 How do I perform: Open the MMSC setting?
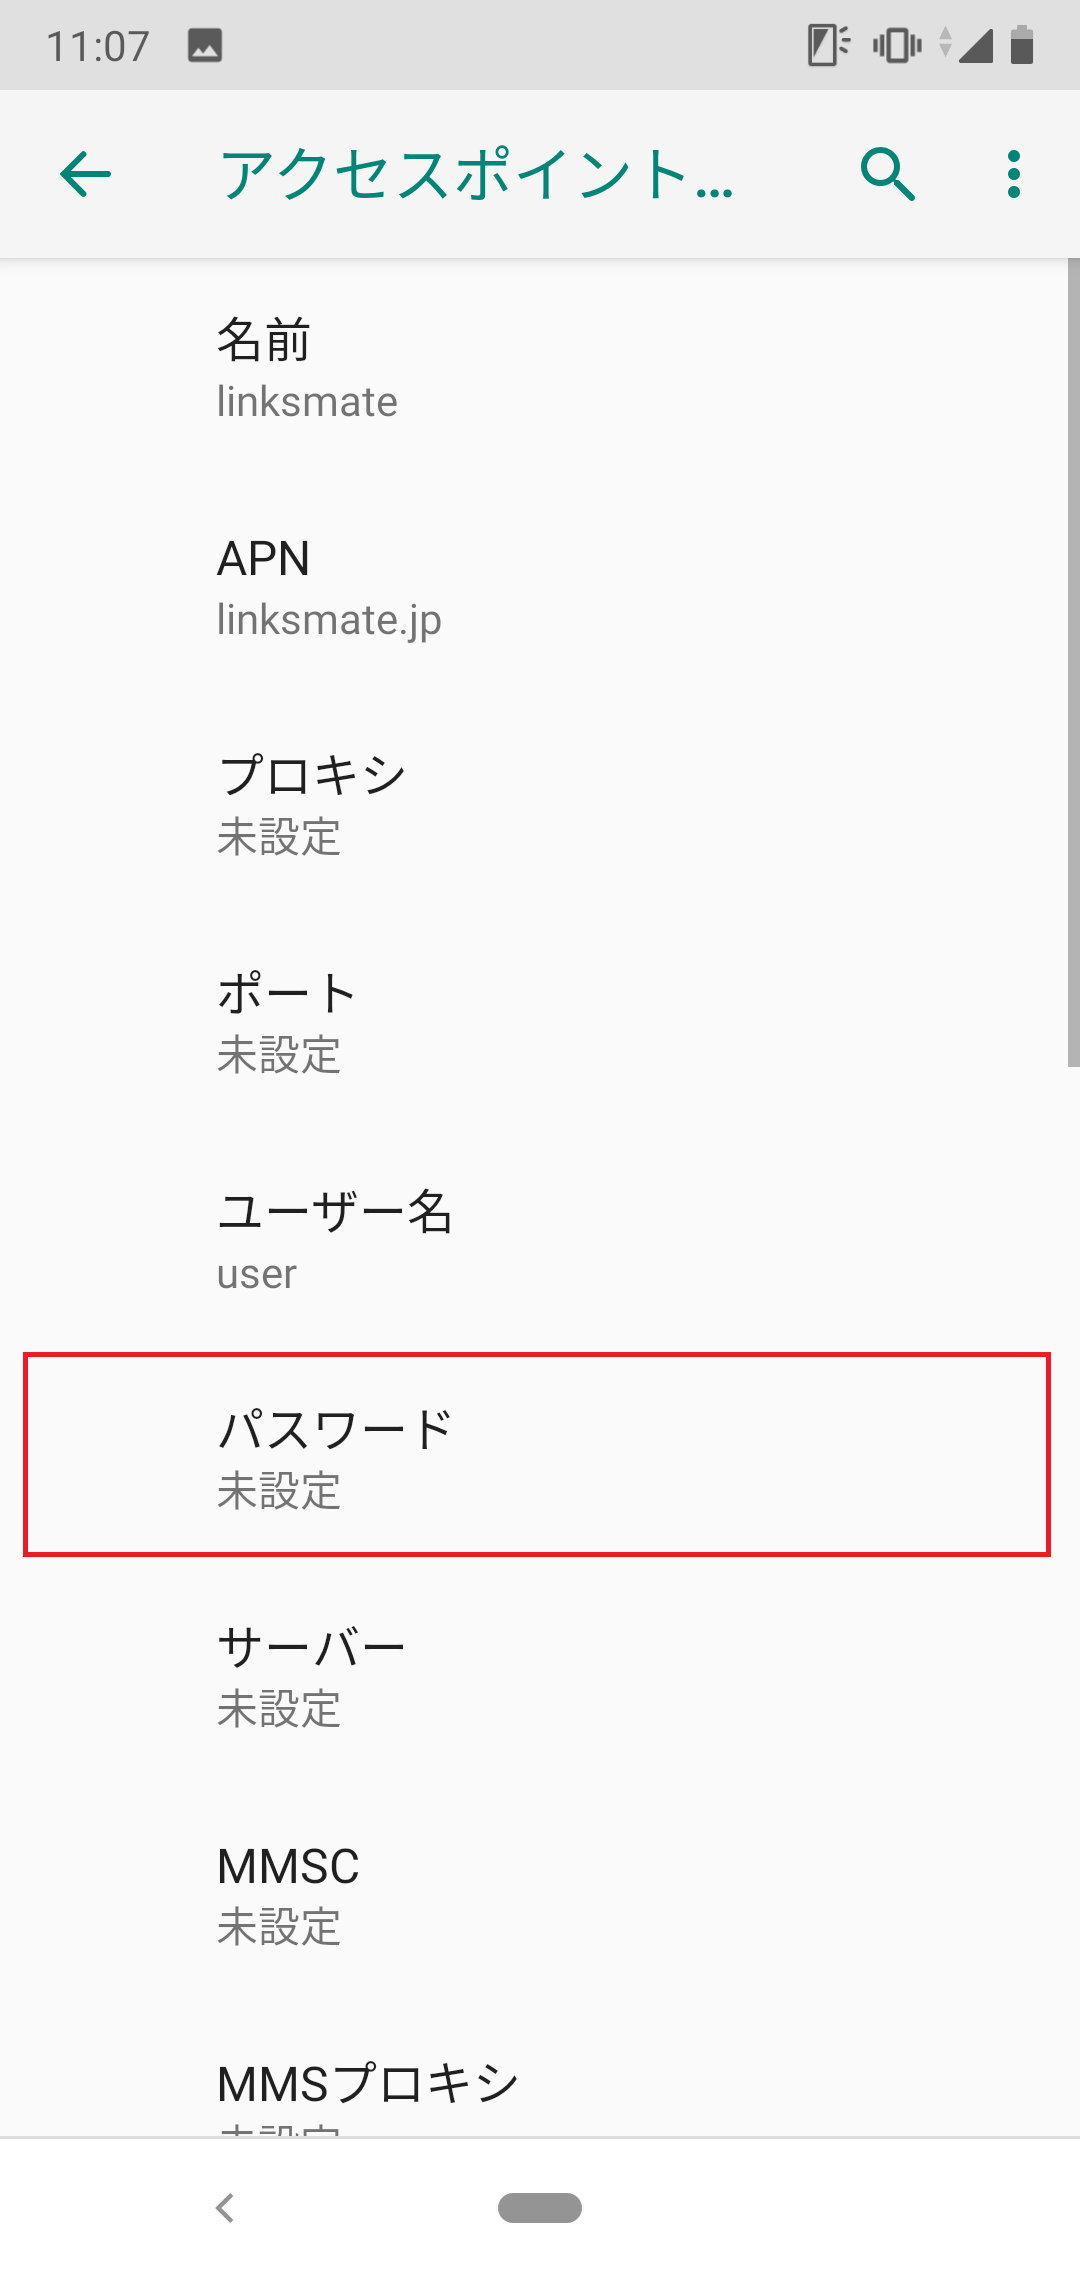(540, 1893)
